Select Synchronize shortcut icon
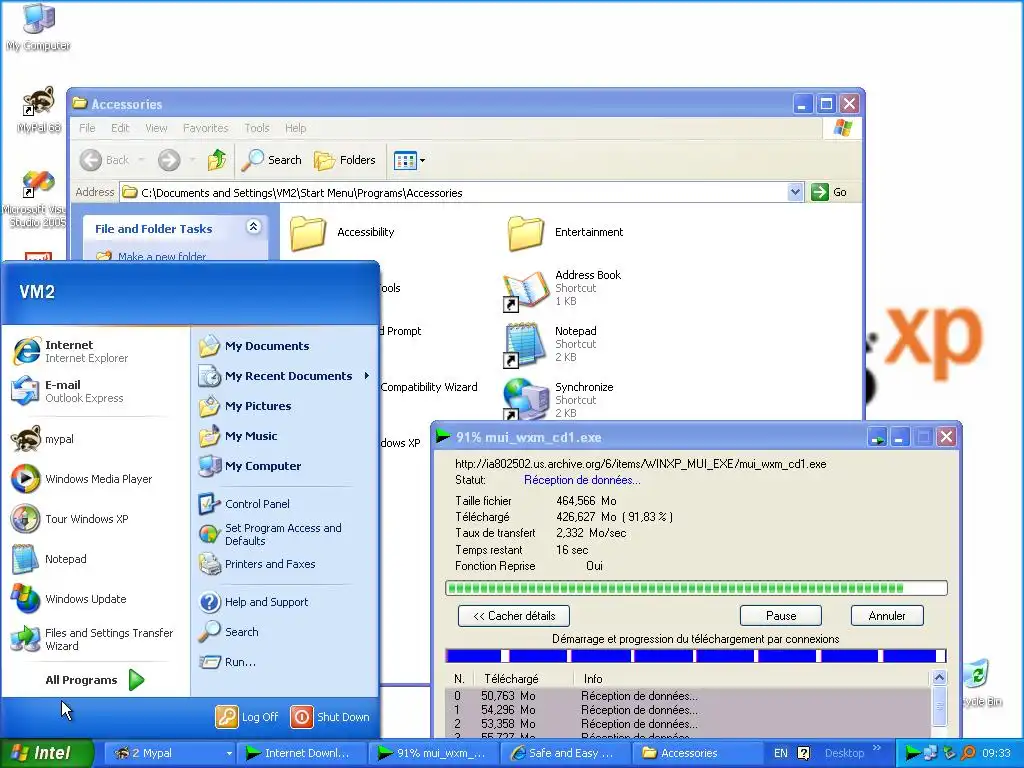 pyautogui.click(x=526, y=400)
